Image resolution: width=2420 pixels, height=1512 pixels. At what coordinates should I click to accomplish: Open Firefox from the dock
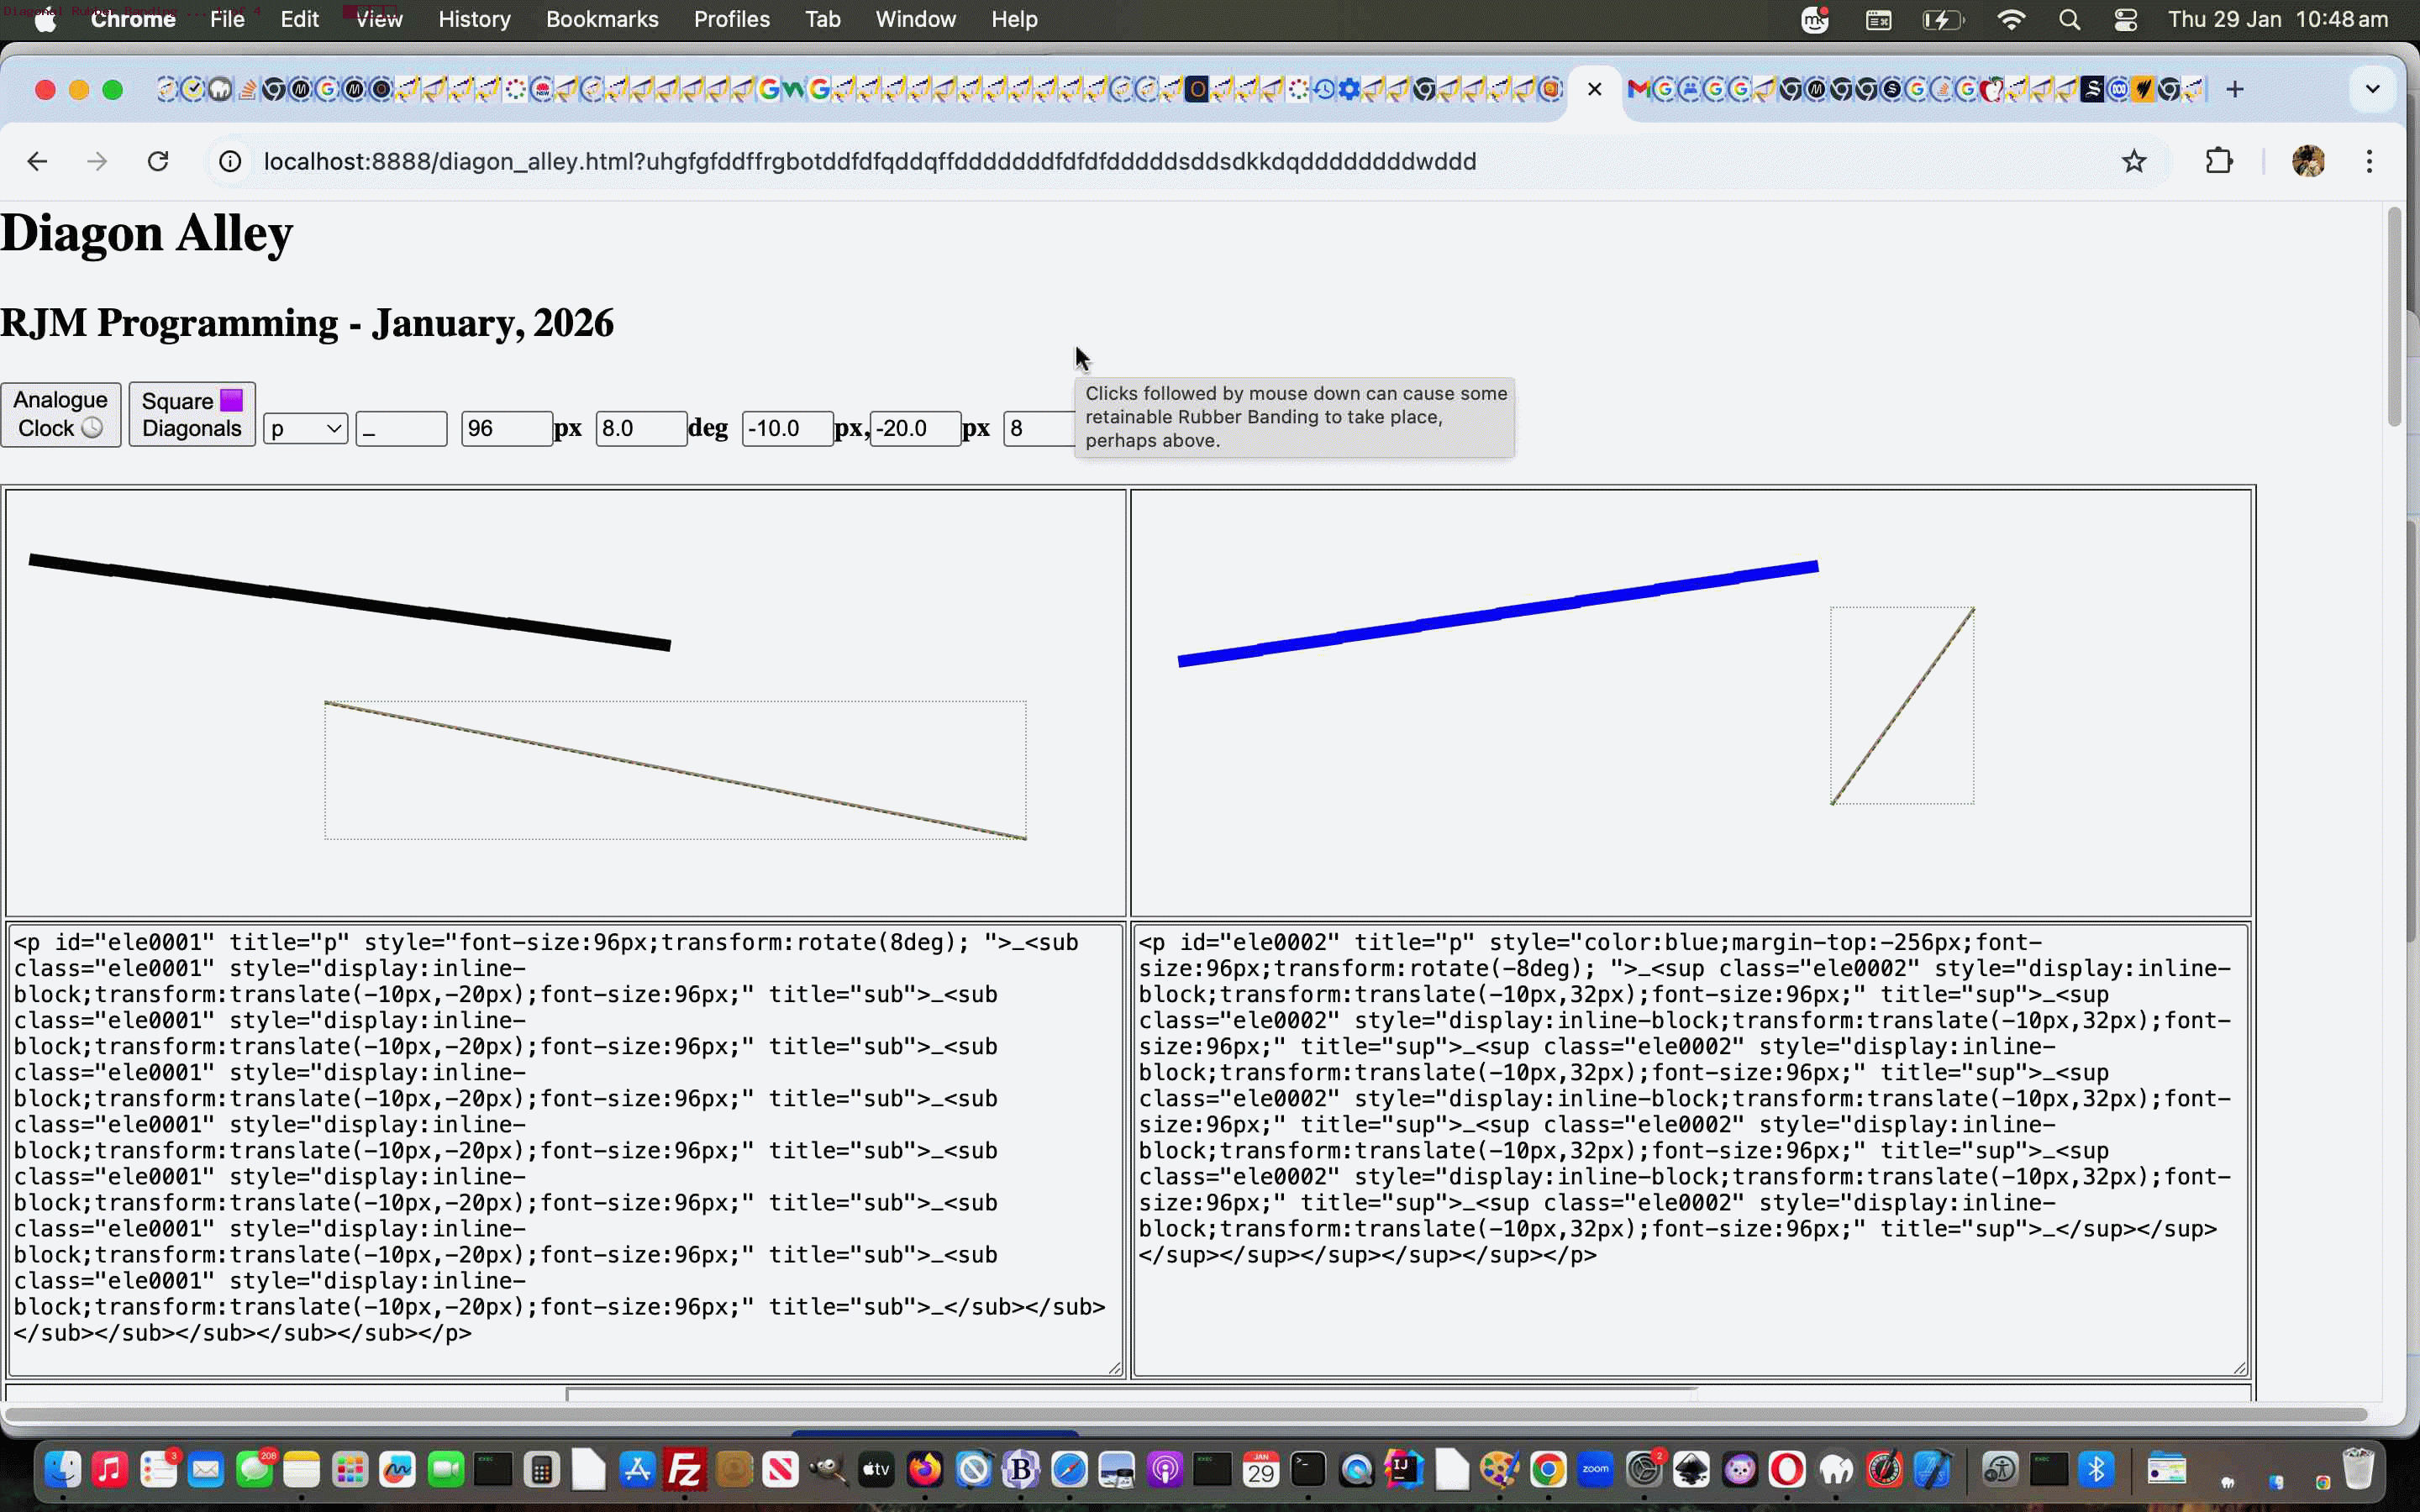pyautogui.click(x=924, y=1470)
